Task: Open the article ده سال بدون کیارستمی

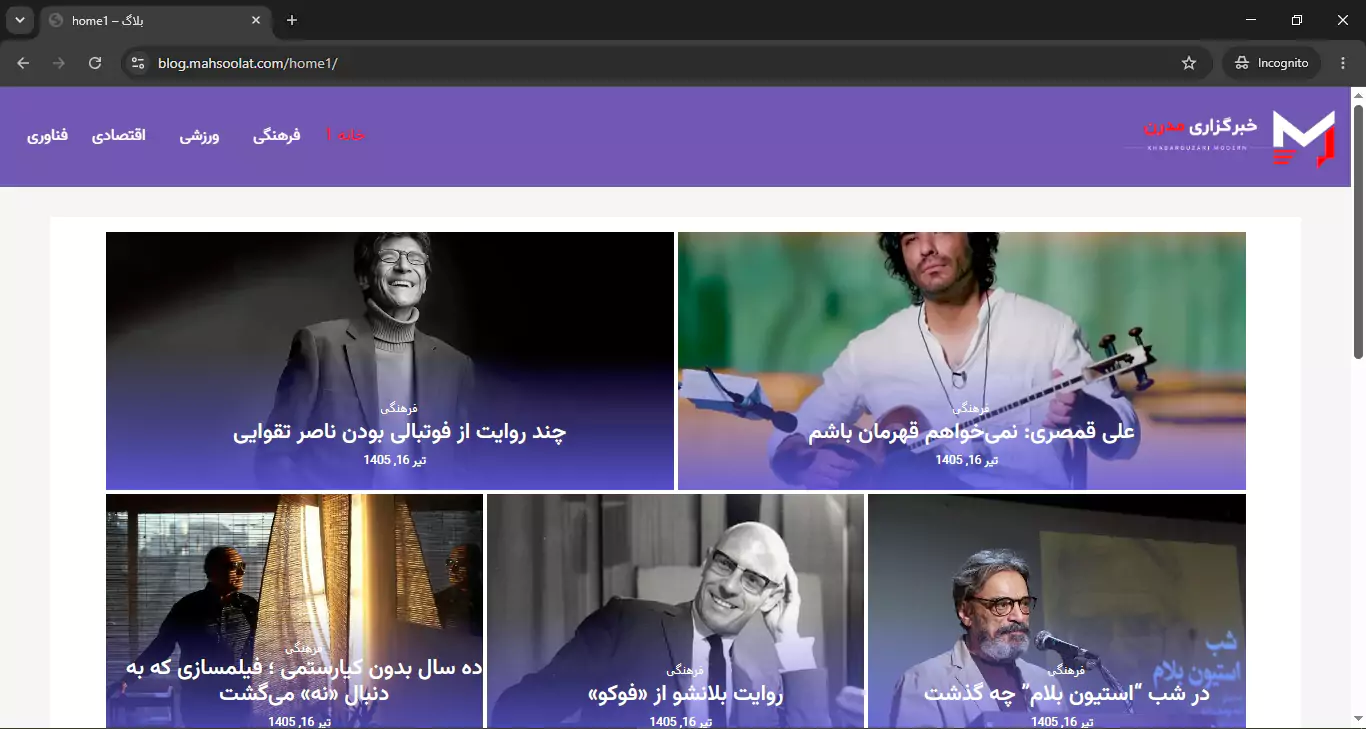Action: tap(304, 680)
